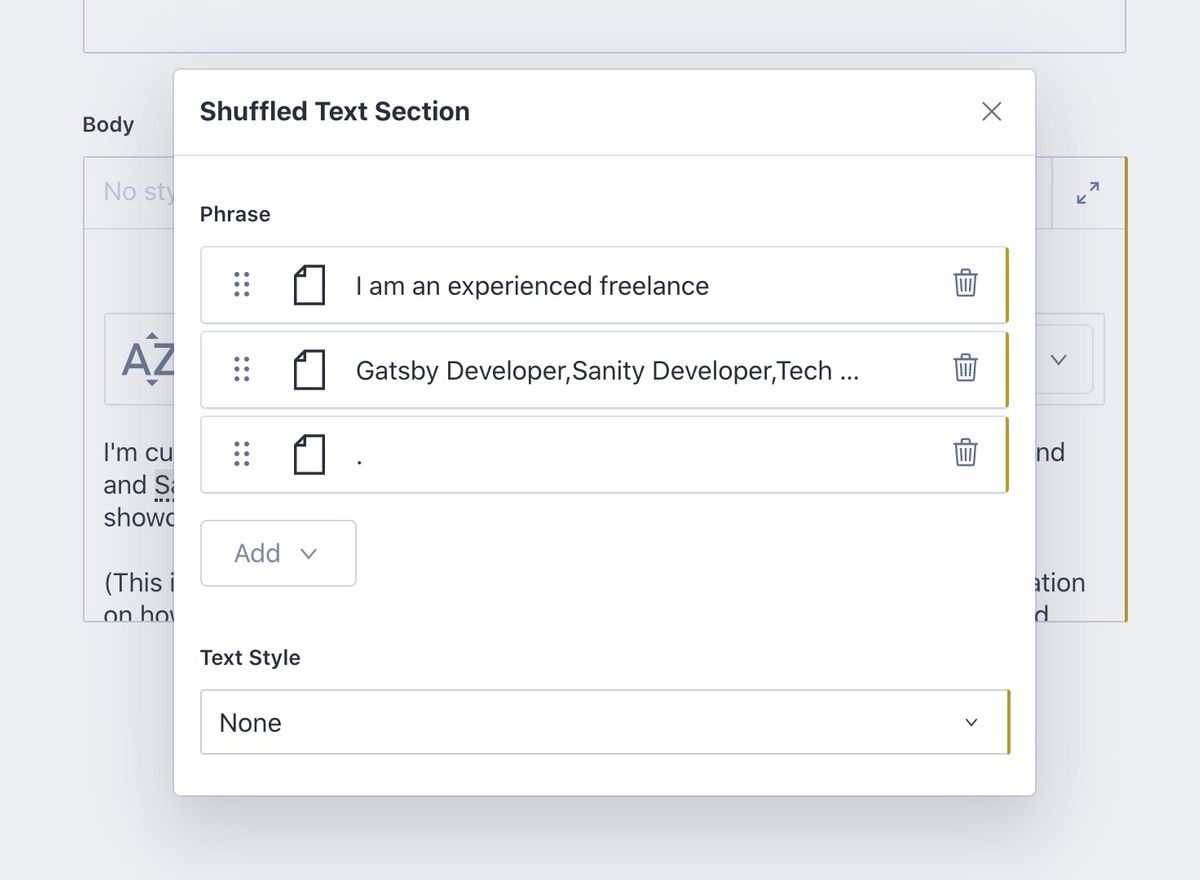Open 'Gatsby Developer,Sanity Developer,Tech' phrase
Viewport: 1200px width, 880px height.
[x=607, y=371]
